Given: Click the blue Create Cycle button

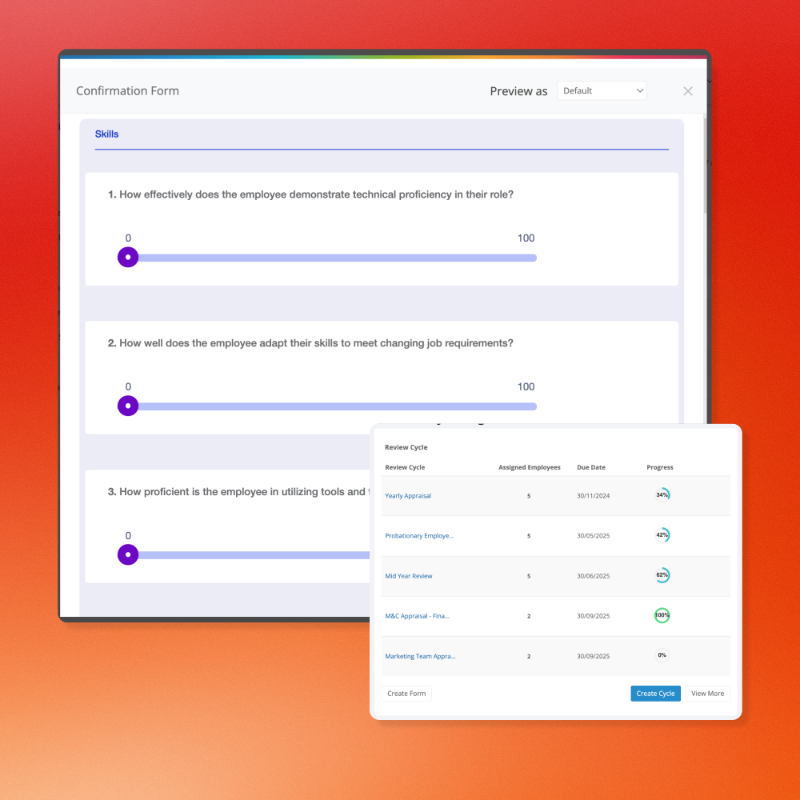Looking at the screenshot, I should (x=656, y=693).
